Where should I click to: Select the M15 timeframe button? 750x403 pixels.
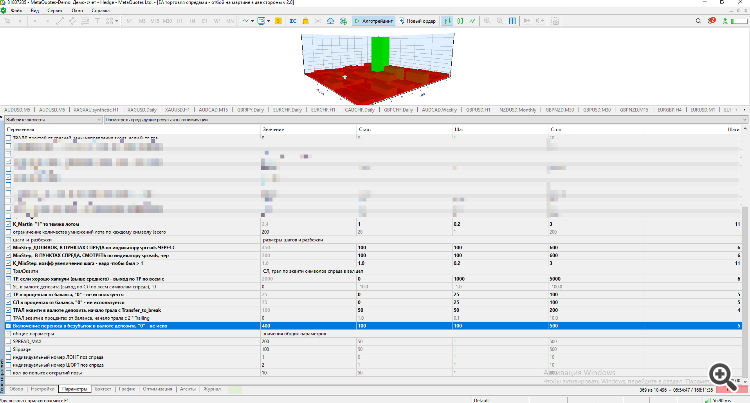coord(154,21)
